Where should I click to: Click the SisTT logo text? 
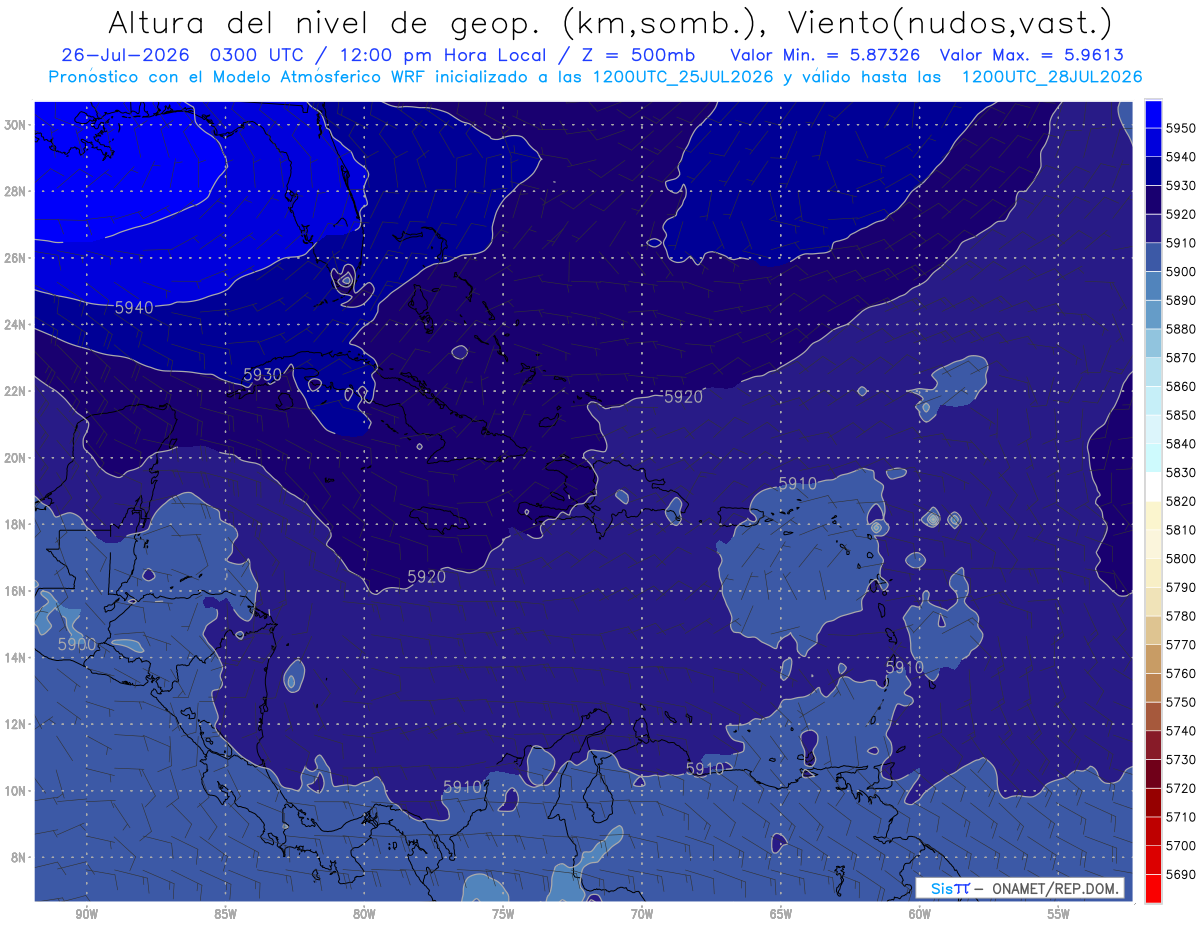tap(949, 889)
